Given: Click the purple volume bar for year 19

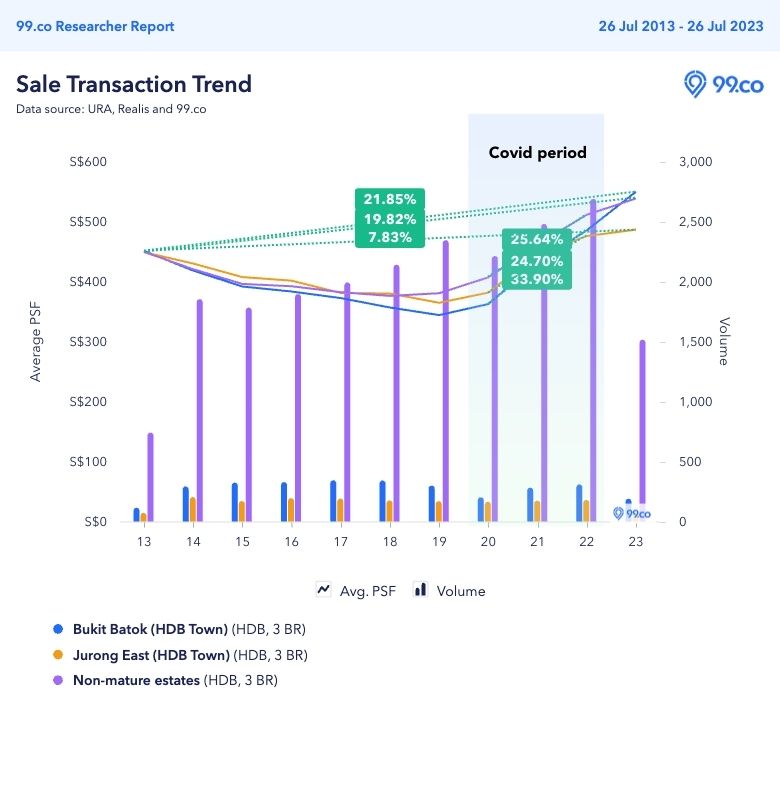Looking at the screenshot, I should click(x=445, y=381).
